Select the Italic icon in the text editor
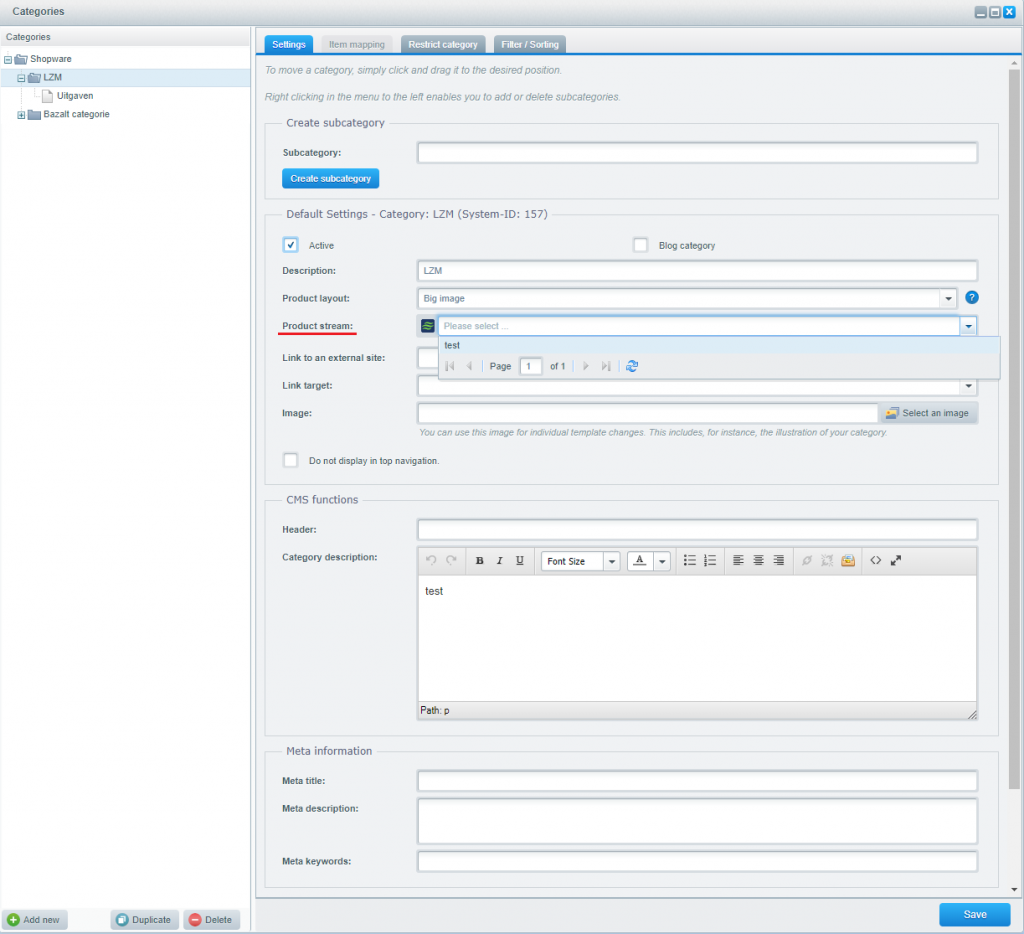Image resolution: width=1024 pixels, height=934 pixels. [499, 560]
